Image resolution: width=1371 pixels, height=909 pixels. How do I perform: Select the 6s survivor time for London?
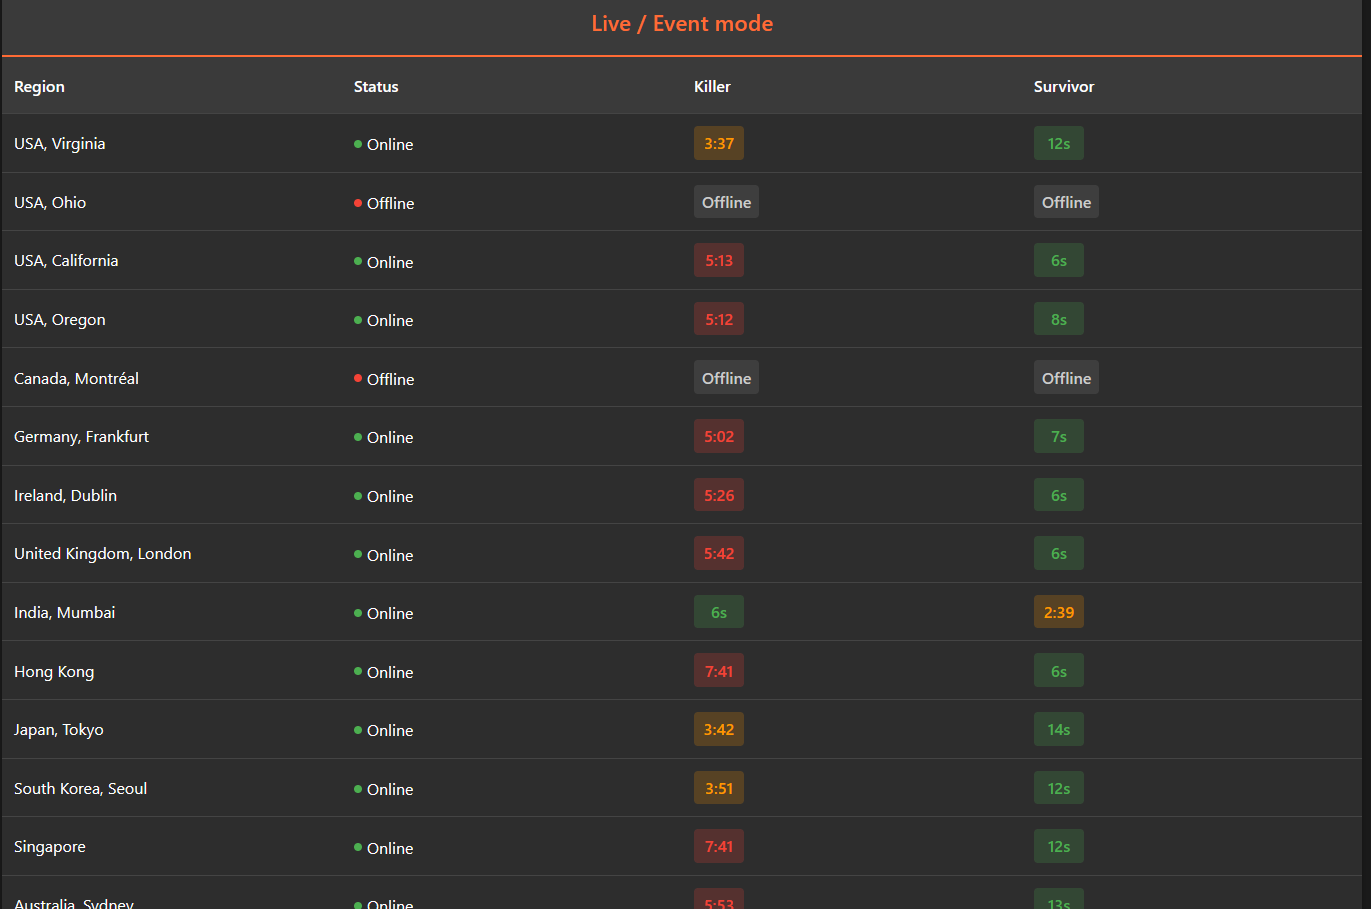[x=1059, y=553]
